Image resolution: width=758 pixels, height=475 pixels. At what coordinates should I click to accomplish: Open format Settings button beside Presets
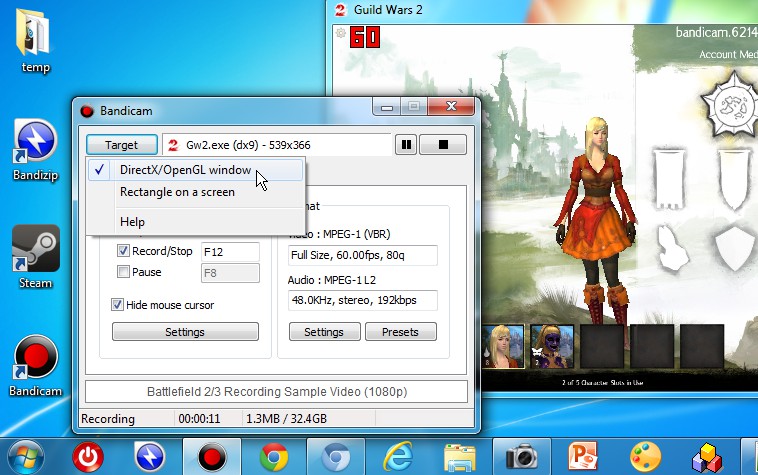point(324,332)
